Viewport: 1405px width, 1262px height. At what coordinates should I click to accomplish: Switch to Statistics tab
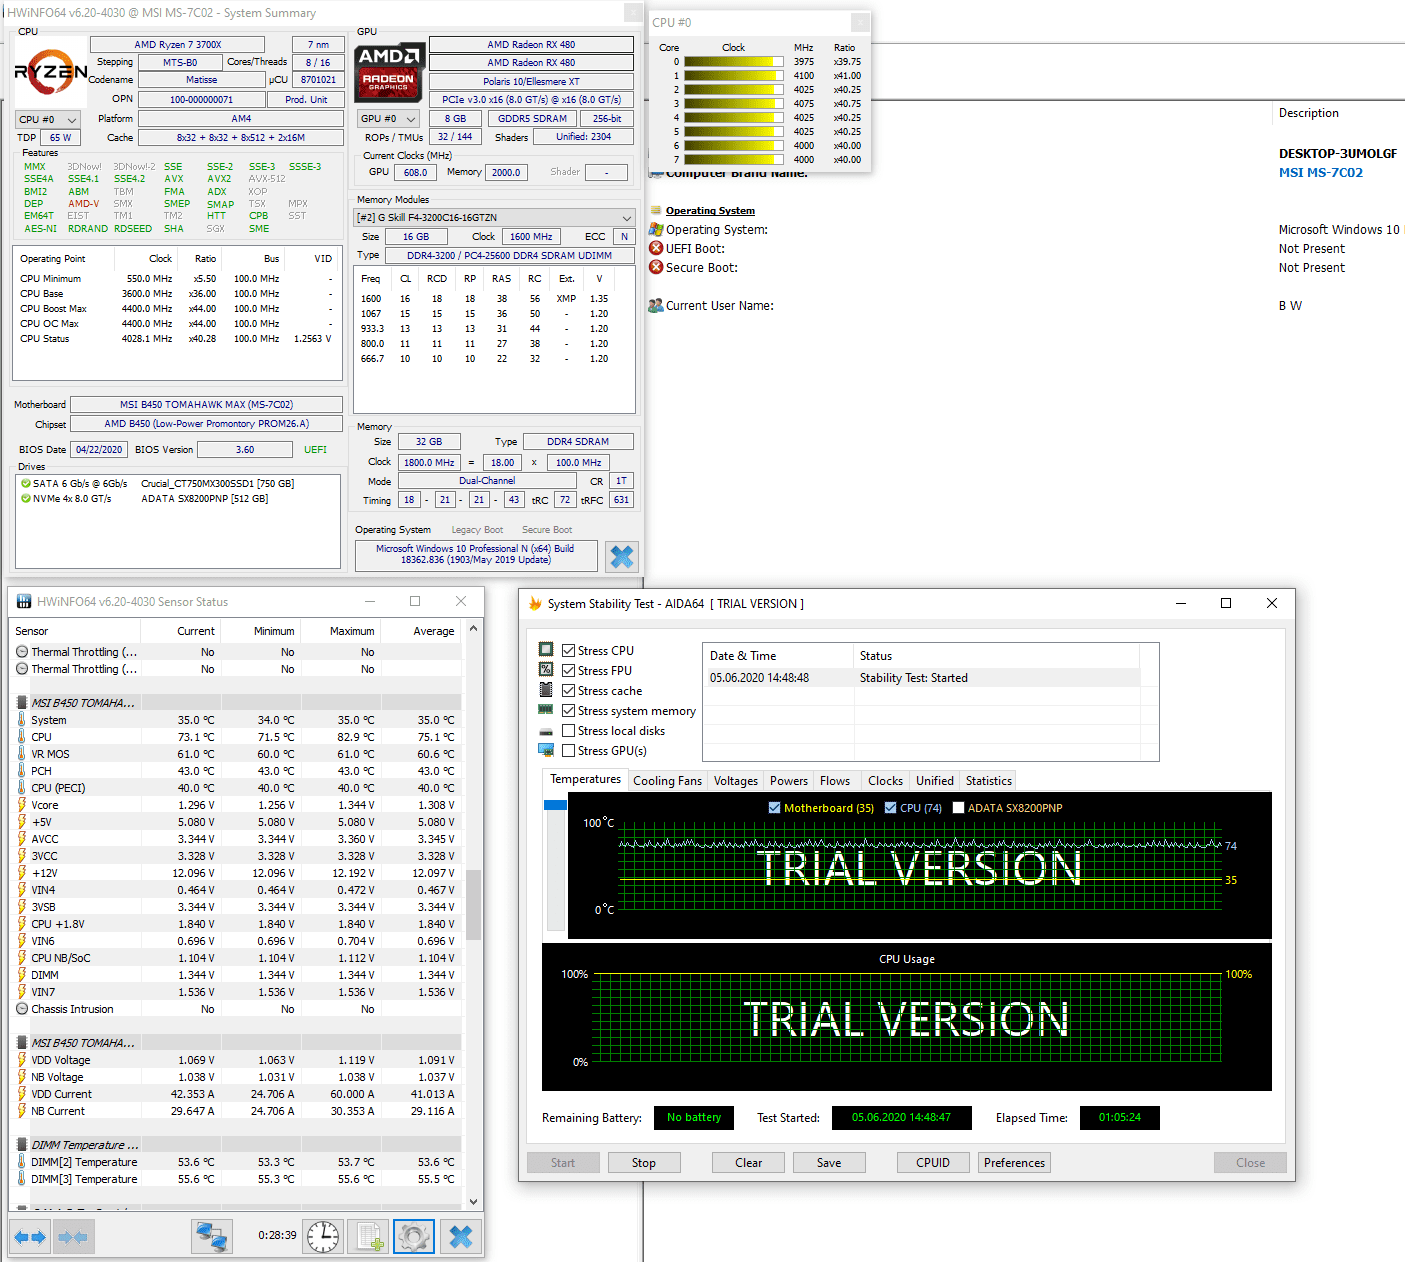click(988, 781)
